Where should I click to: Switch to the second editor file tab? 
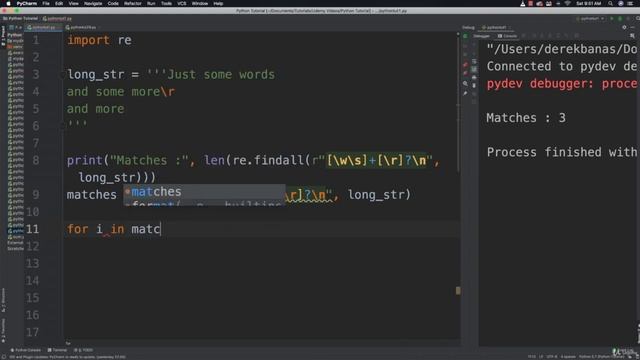(82, 27)
